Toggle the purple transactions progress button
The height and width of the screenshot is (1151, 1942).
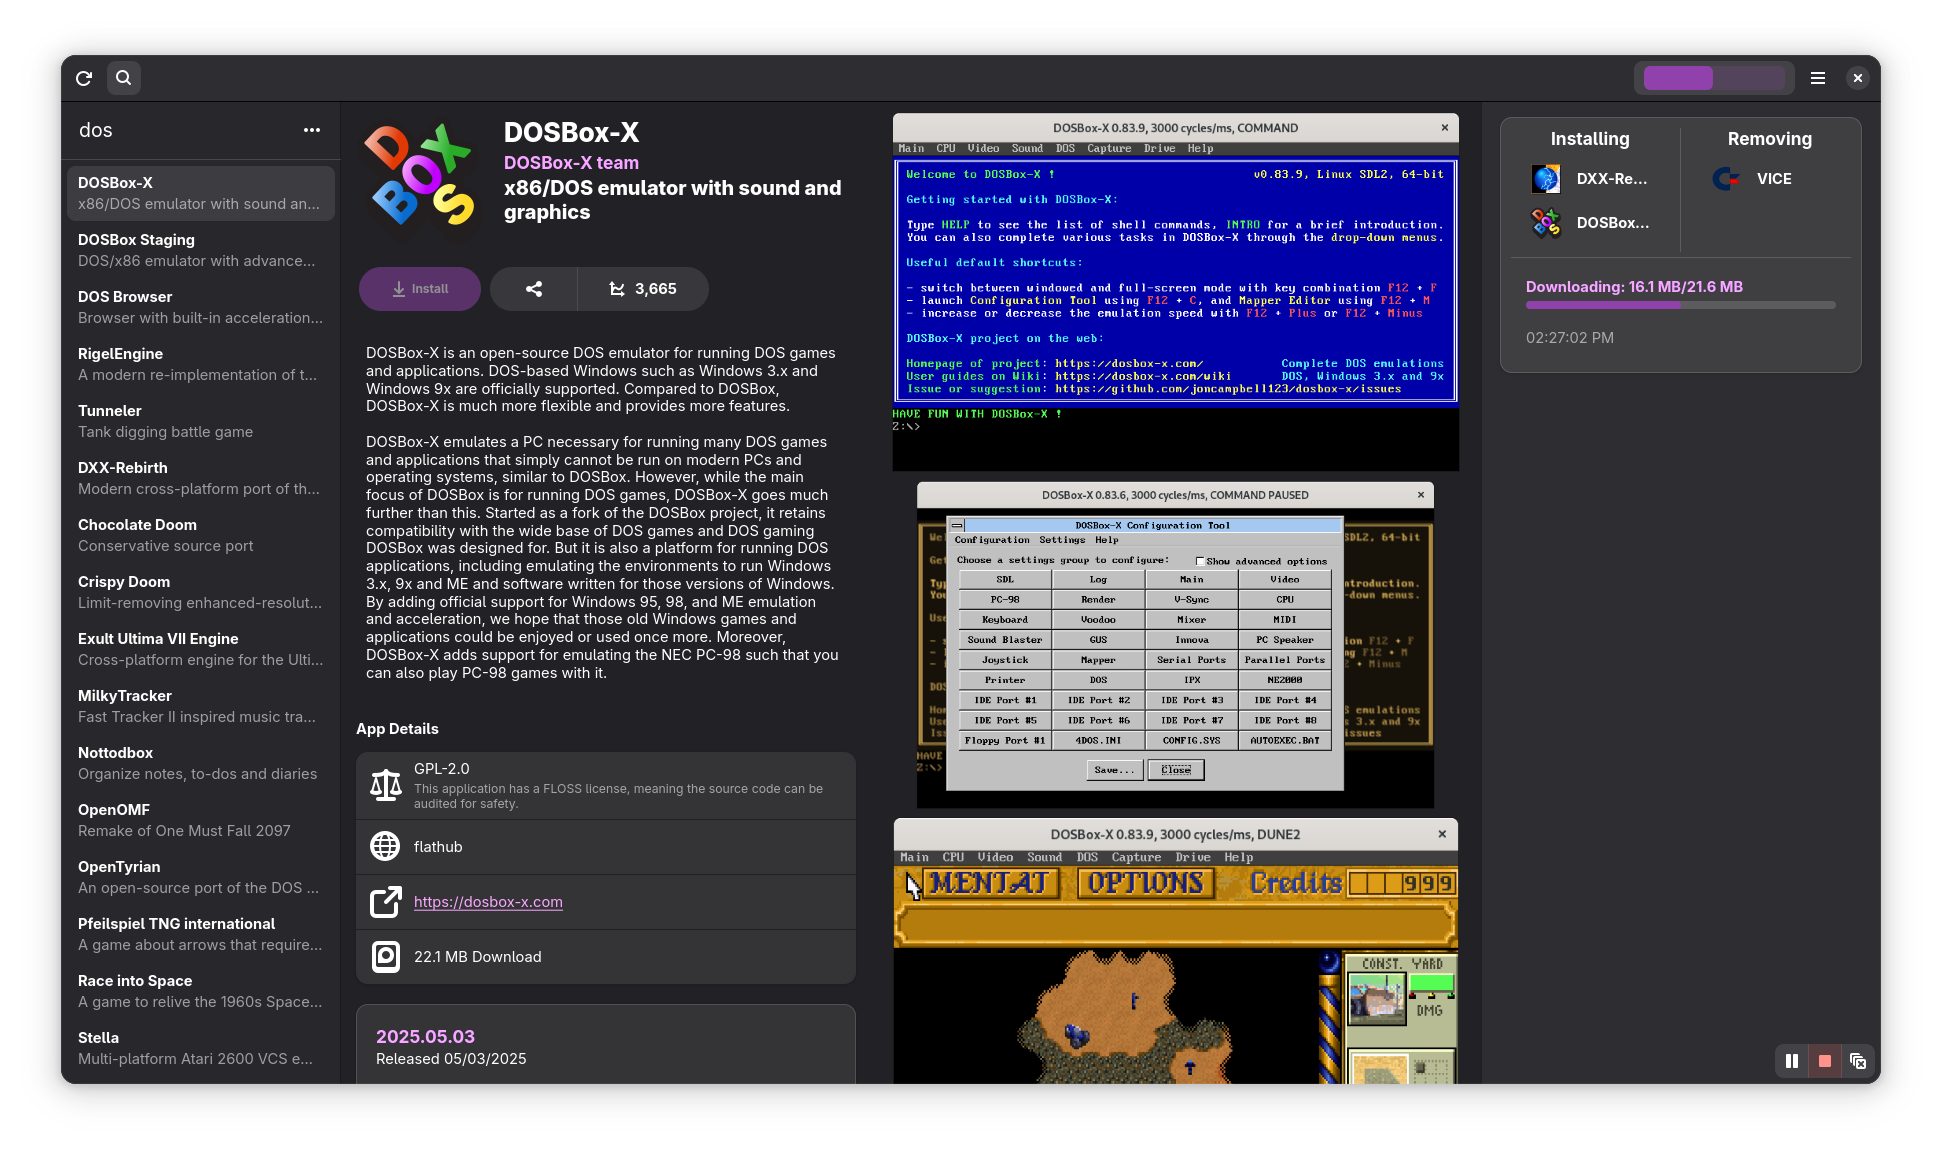coord(1714,78)
